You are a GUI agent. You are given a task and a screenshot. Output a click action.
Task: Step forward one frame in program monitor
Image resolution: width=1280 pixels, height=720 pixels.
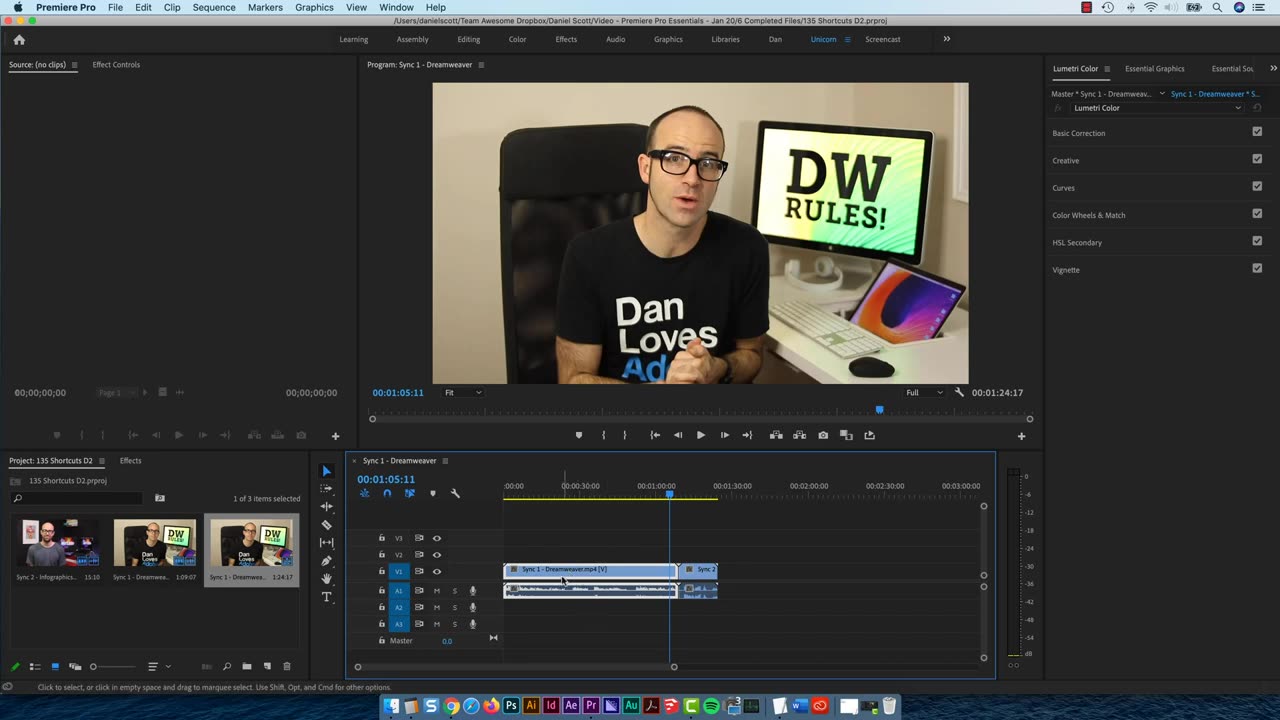point(725,435)
